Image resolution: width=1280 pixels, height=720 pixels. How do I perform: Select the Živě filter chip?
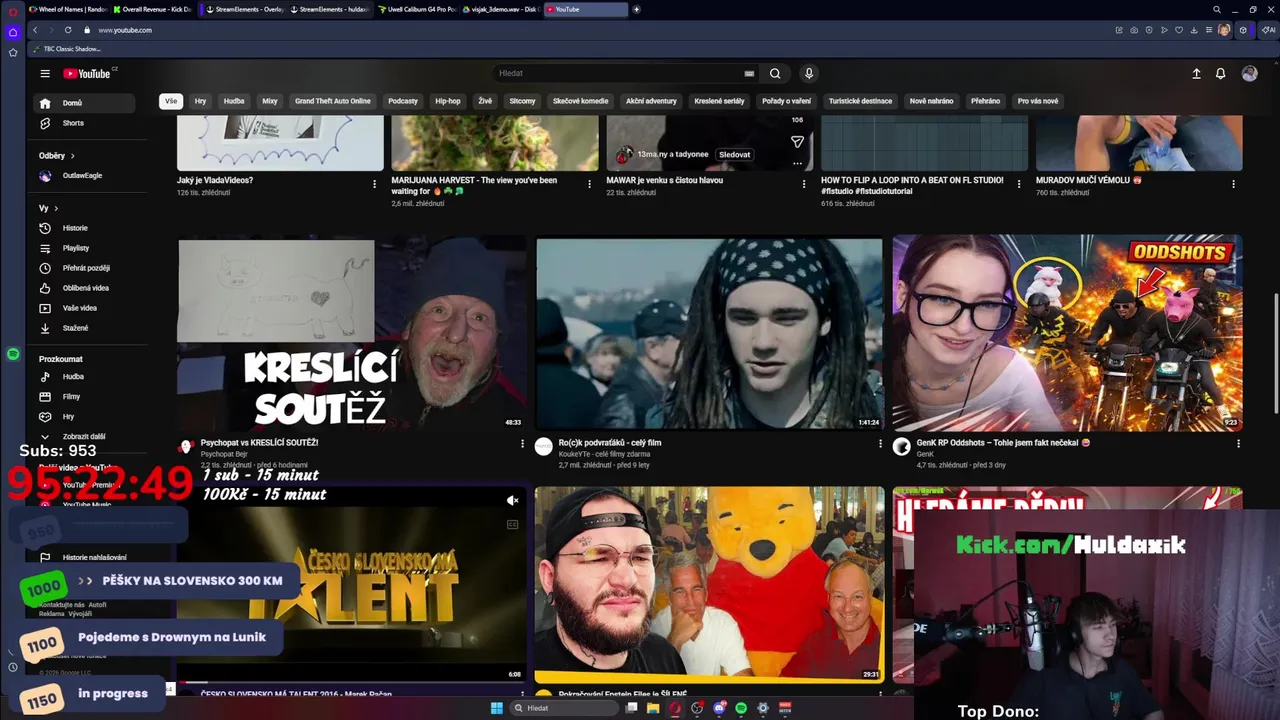click(485, 101)
